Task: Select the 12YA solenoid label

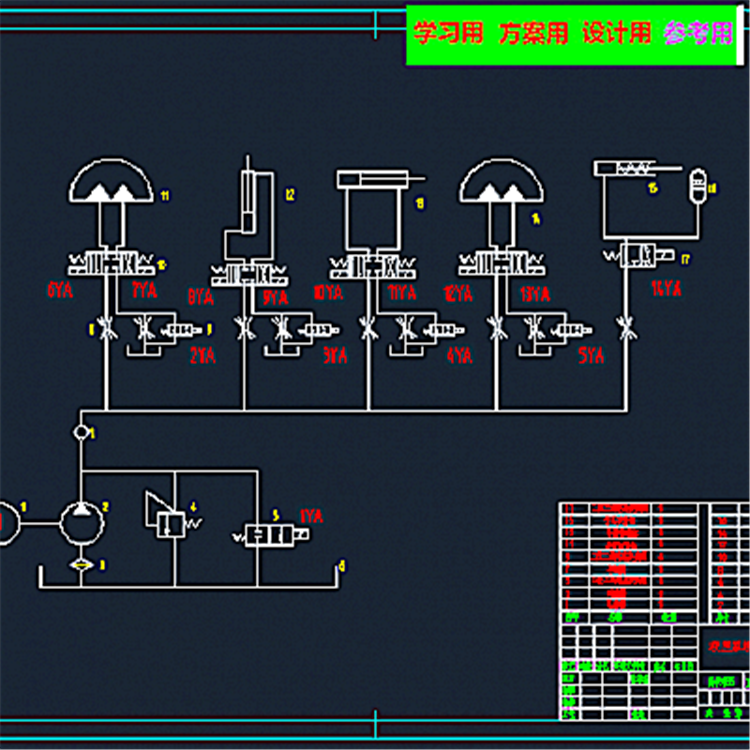Action: [458, 293]
